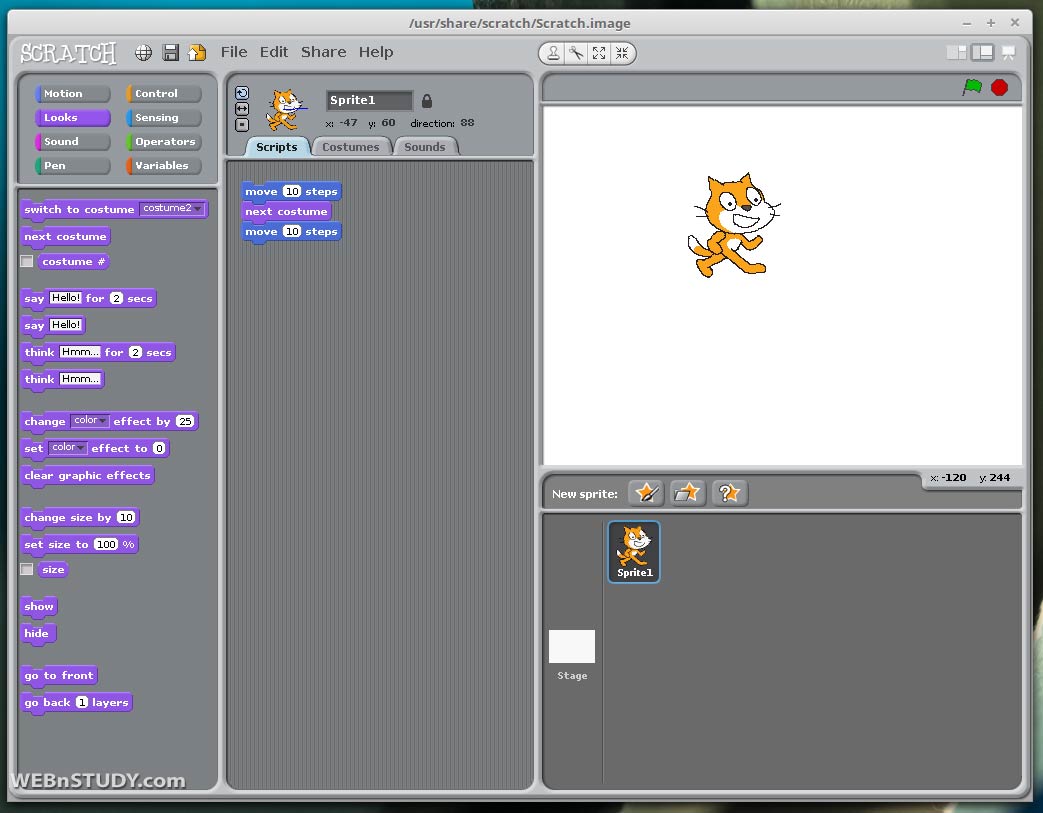This screenshot has width=1043, height=813.
Task: Click the '25' value in change effect block
Action: [x=185, y=421]
